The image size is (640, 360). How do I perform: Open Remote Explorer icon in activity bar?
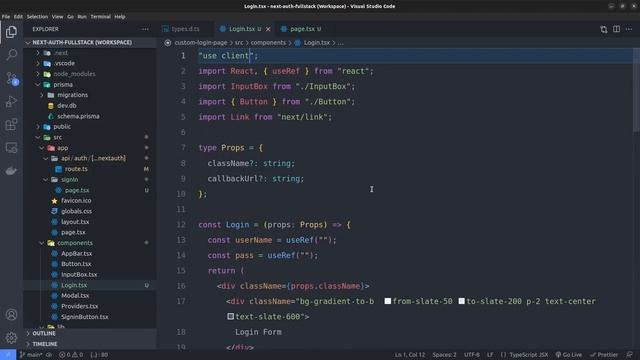[11, 147]
